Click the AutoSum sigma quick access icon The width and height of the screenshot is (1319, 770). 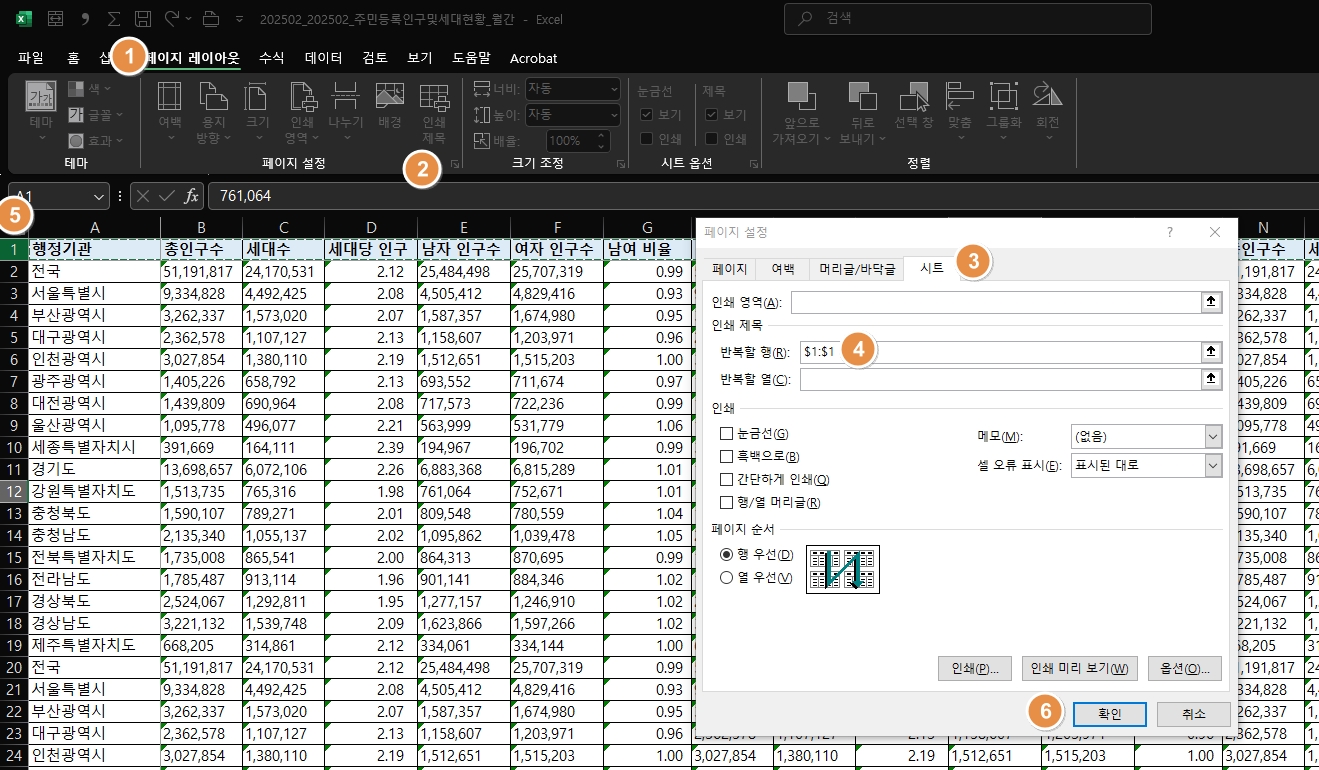point(114,18)
